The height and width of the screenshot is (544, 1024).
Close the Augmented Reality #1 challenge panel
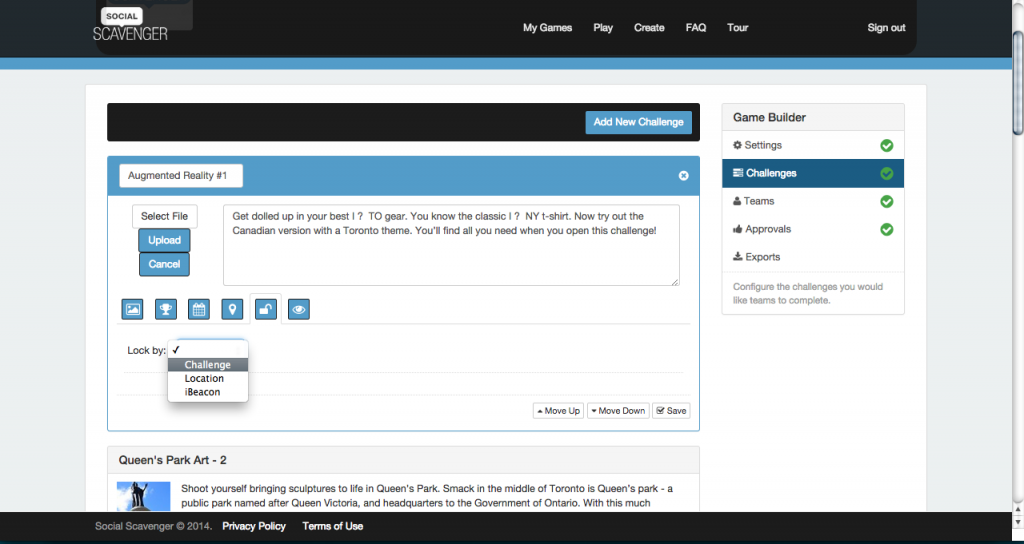[x=683, y=176]
